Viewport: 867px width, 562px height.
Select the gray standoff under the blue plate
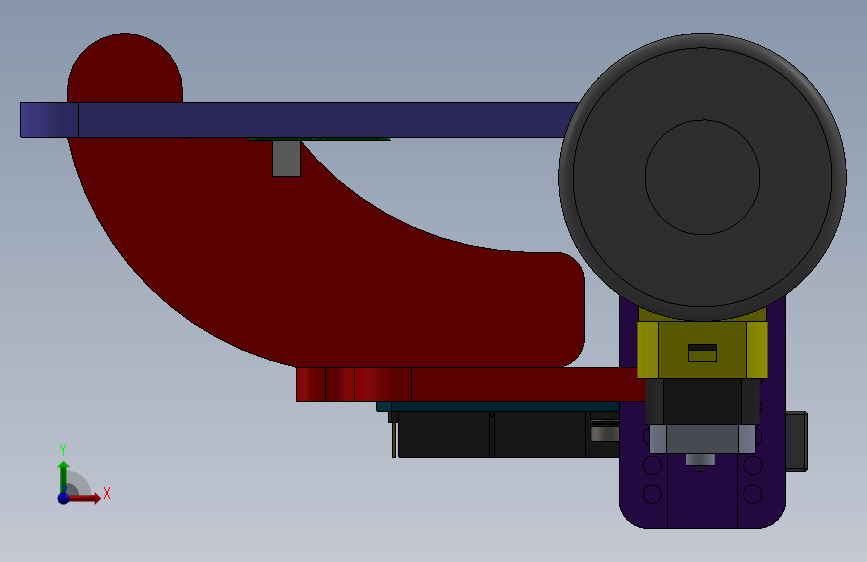[286, 158]
